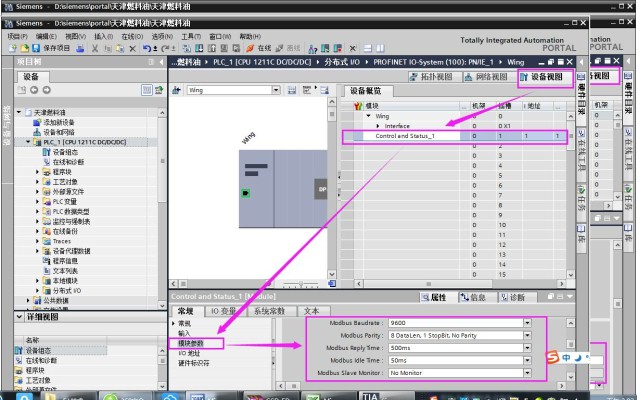Open the Modbus Parity dropdown
Image resolution: width=637 pixels, height=400 pixels.
(x=527, y=335)
